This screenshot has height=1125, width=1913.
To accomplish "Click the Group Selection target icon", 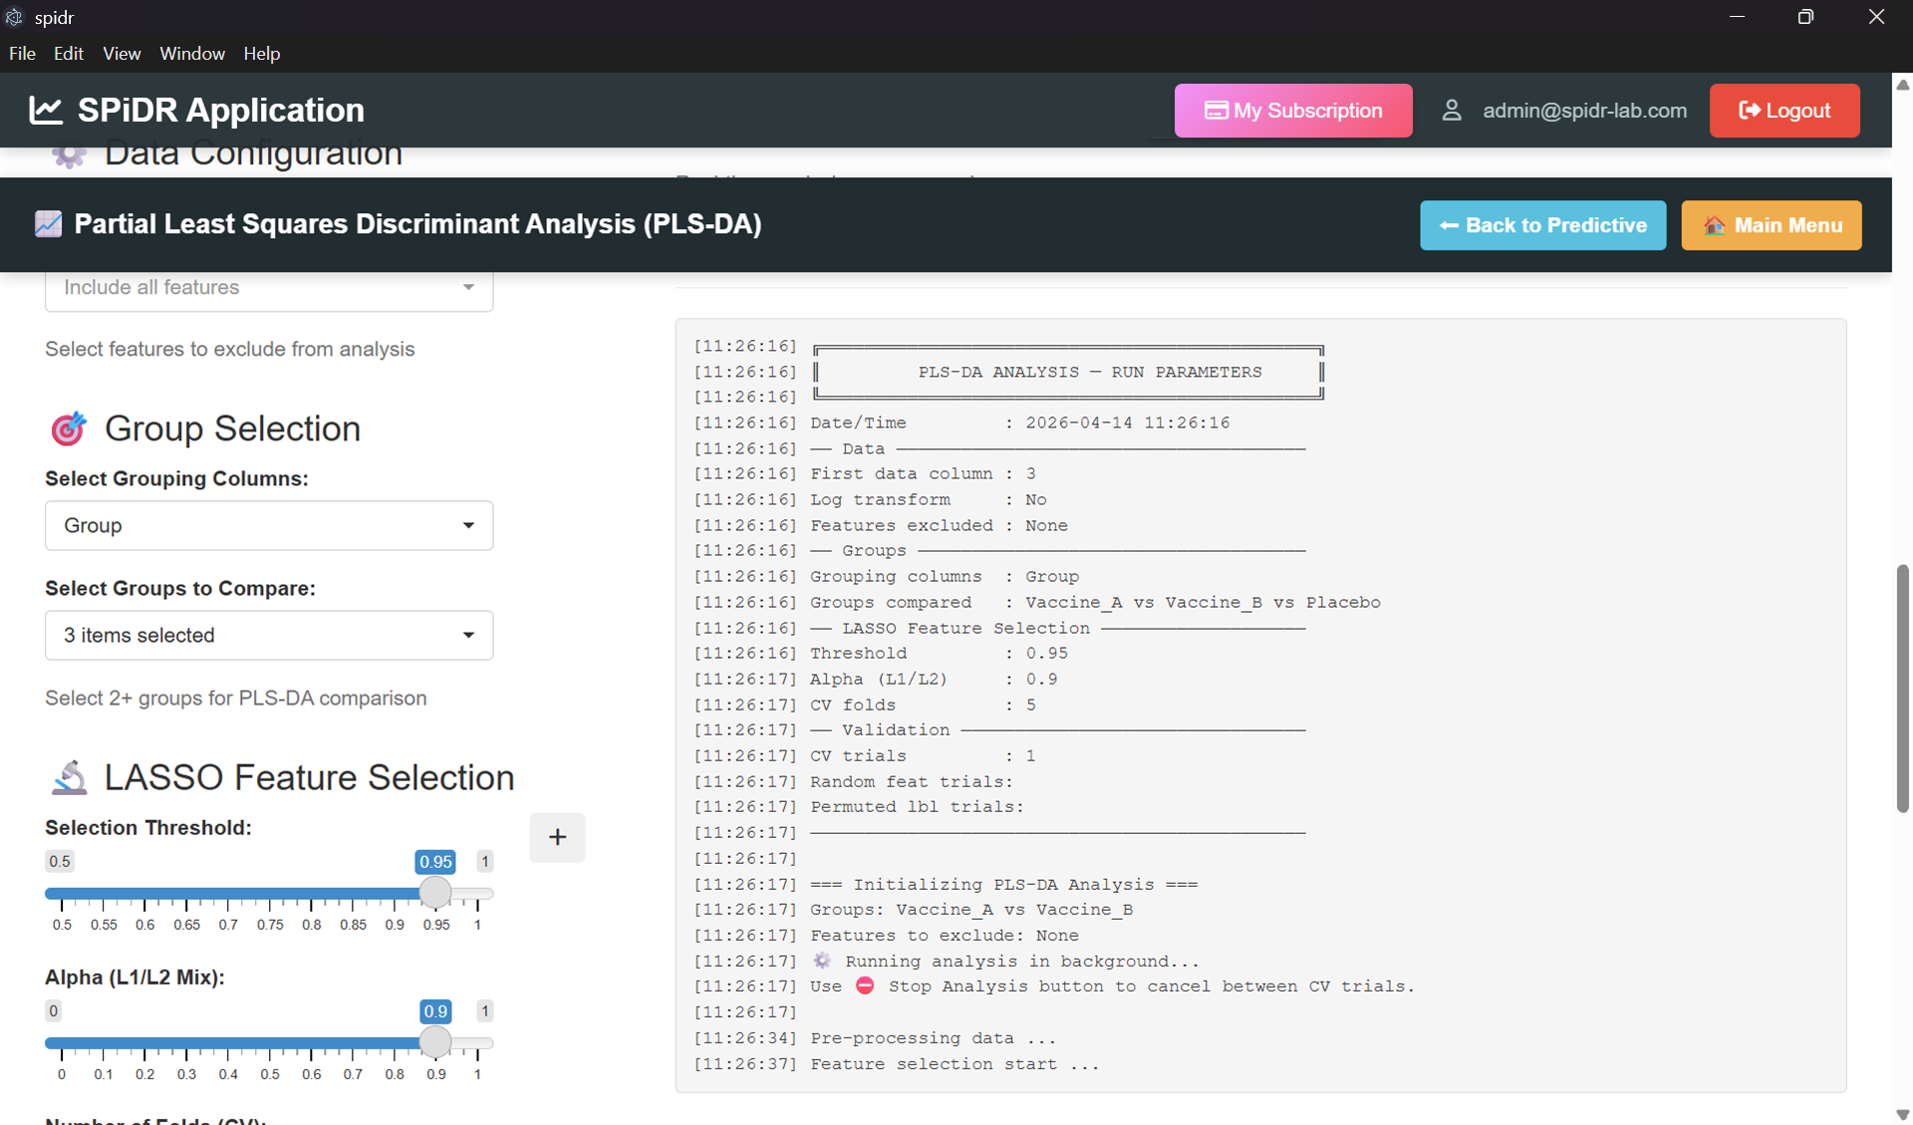I will pos(68,429).
